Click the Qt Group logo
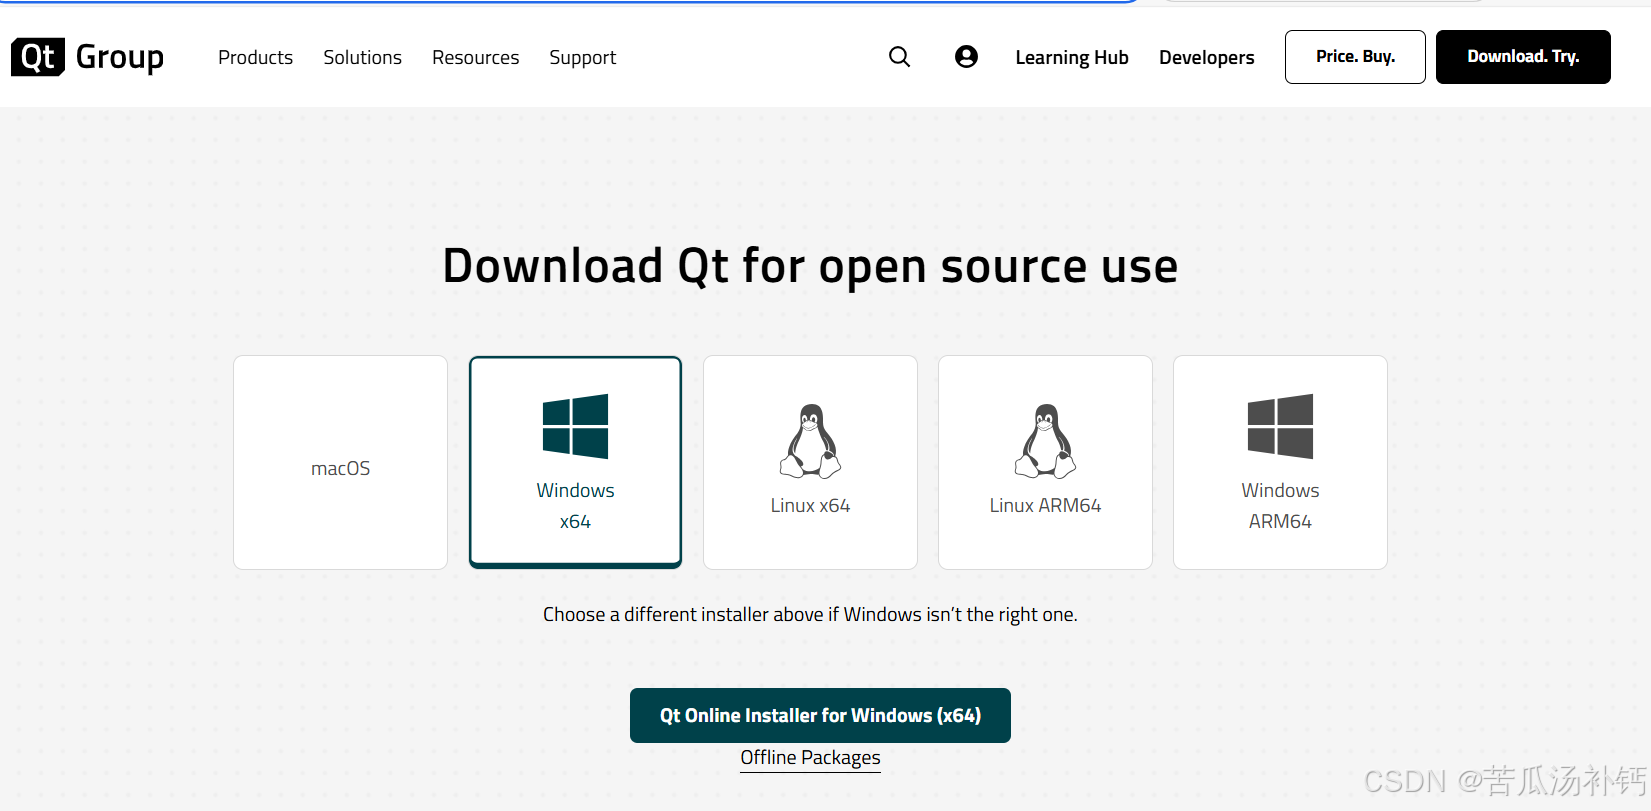The height and width of the screenshot is (811, 1651). 87,57
